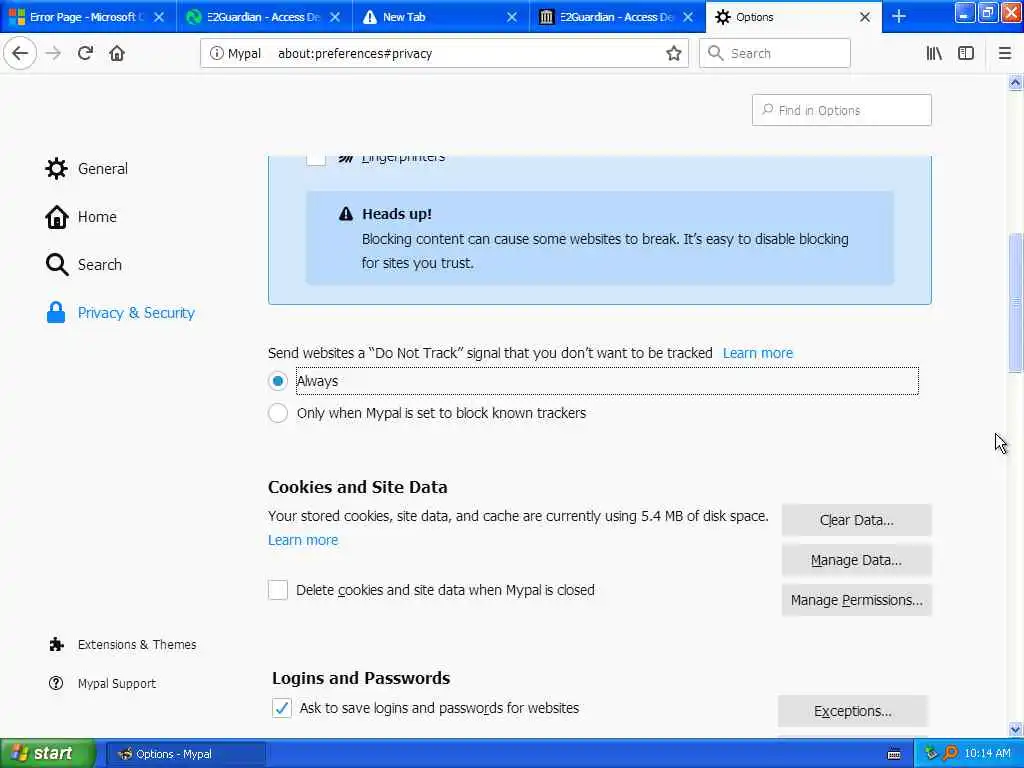Close the Options tab
This screenshot has width=1024, height=768.
click(x=865, y=17)
